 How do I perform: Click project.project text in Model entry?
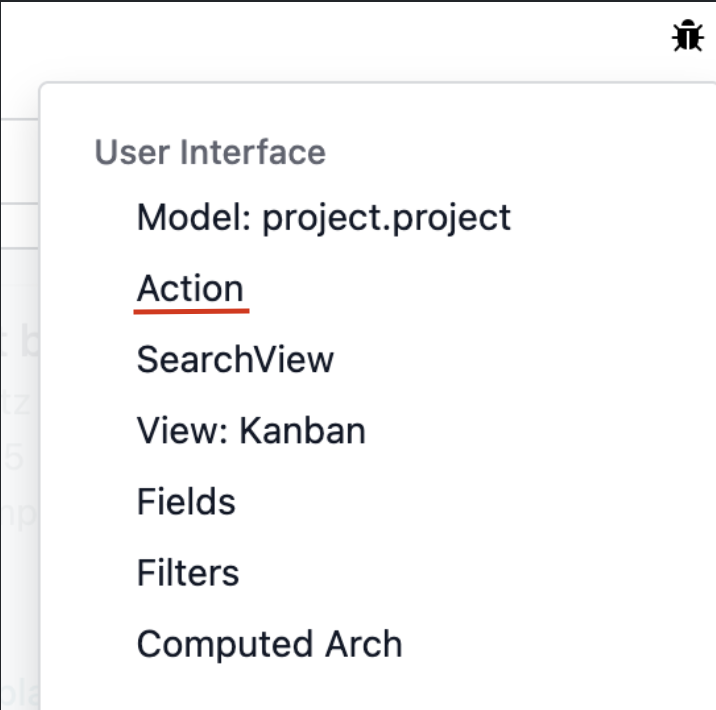click(387, 217)
